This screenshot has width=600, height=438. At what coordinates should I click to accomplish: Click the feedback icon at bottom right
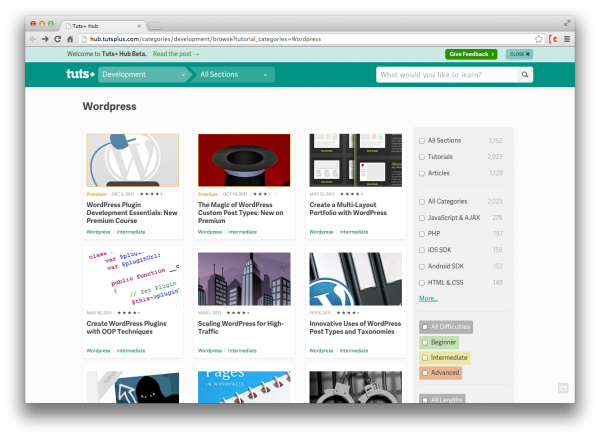click(x=563, y=388)
